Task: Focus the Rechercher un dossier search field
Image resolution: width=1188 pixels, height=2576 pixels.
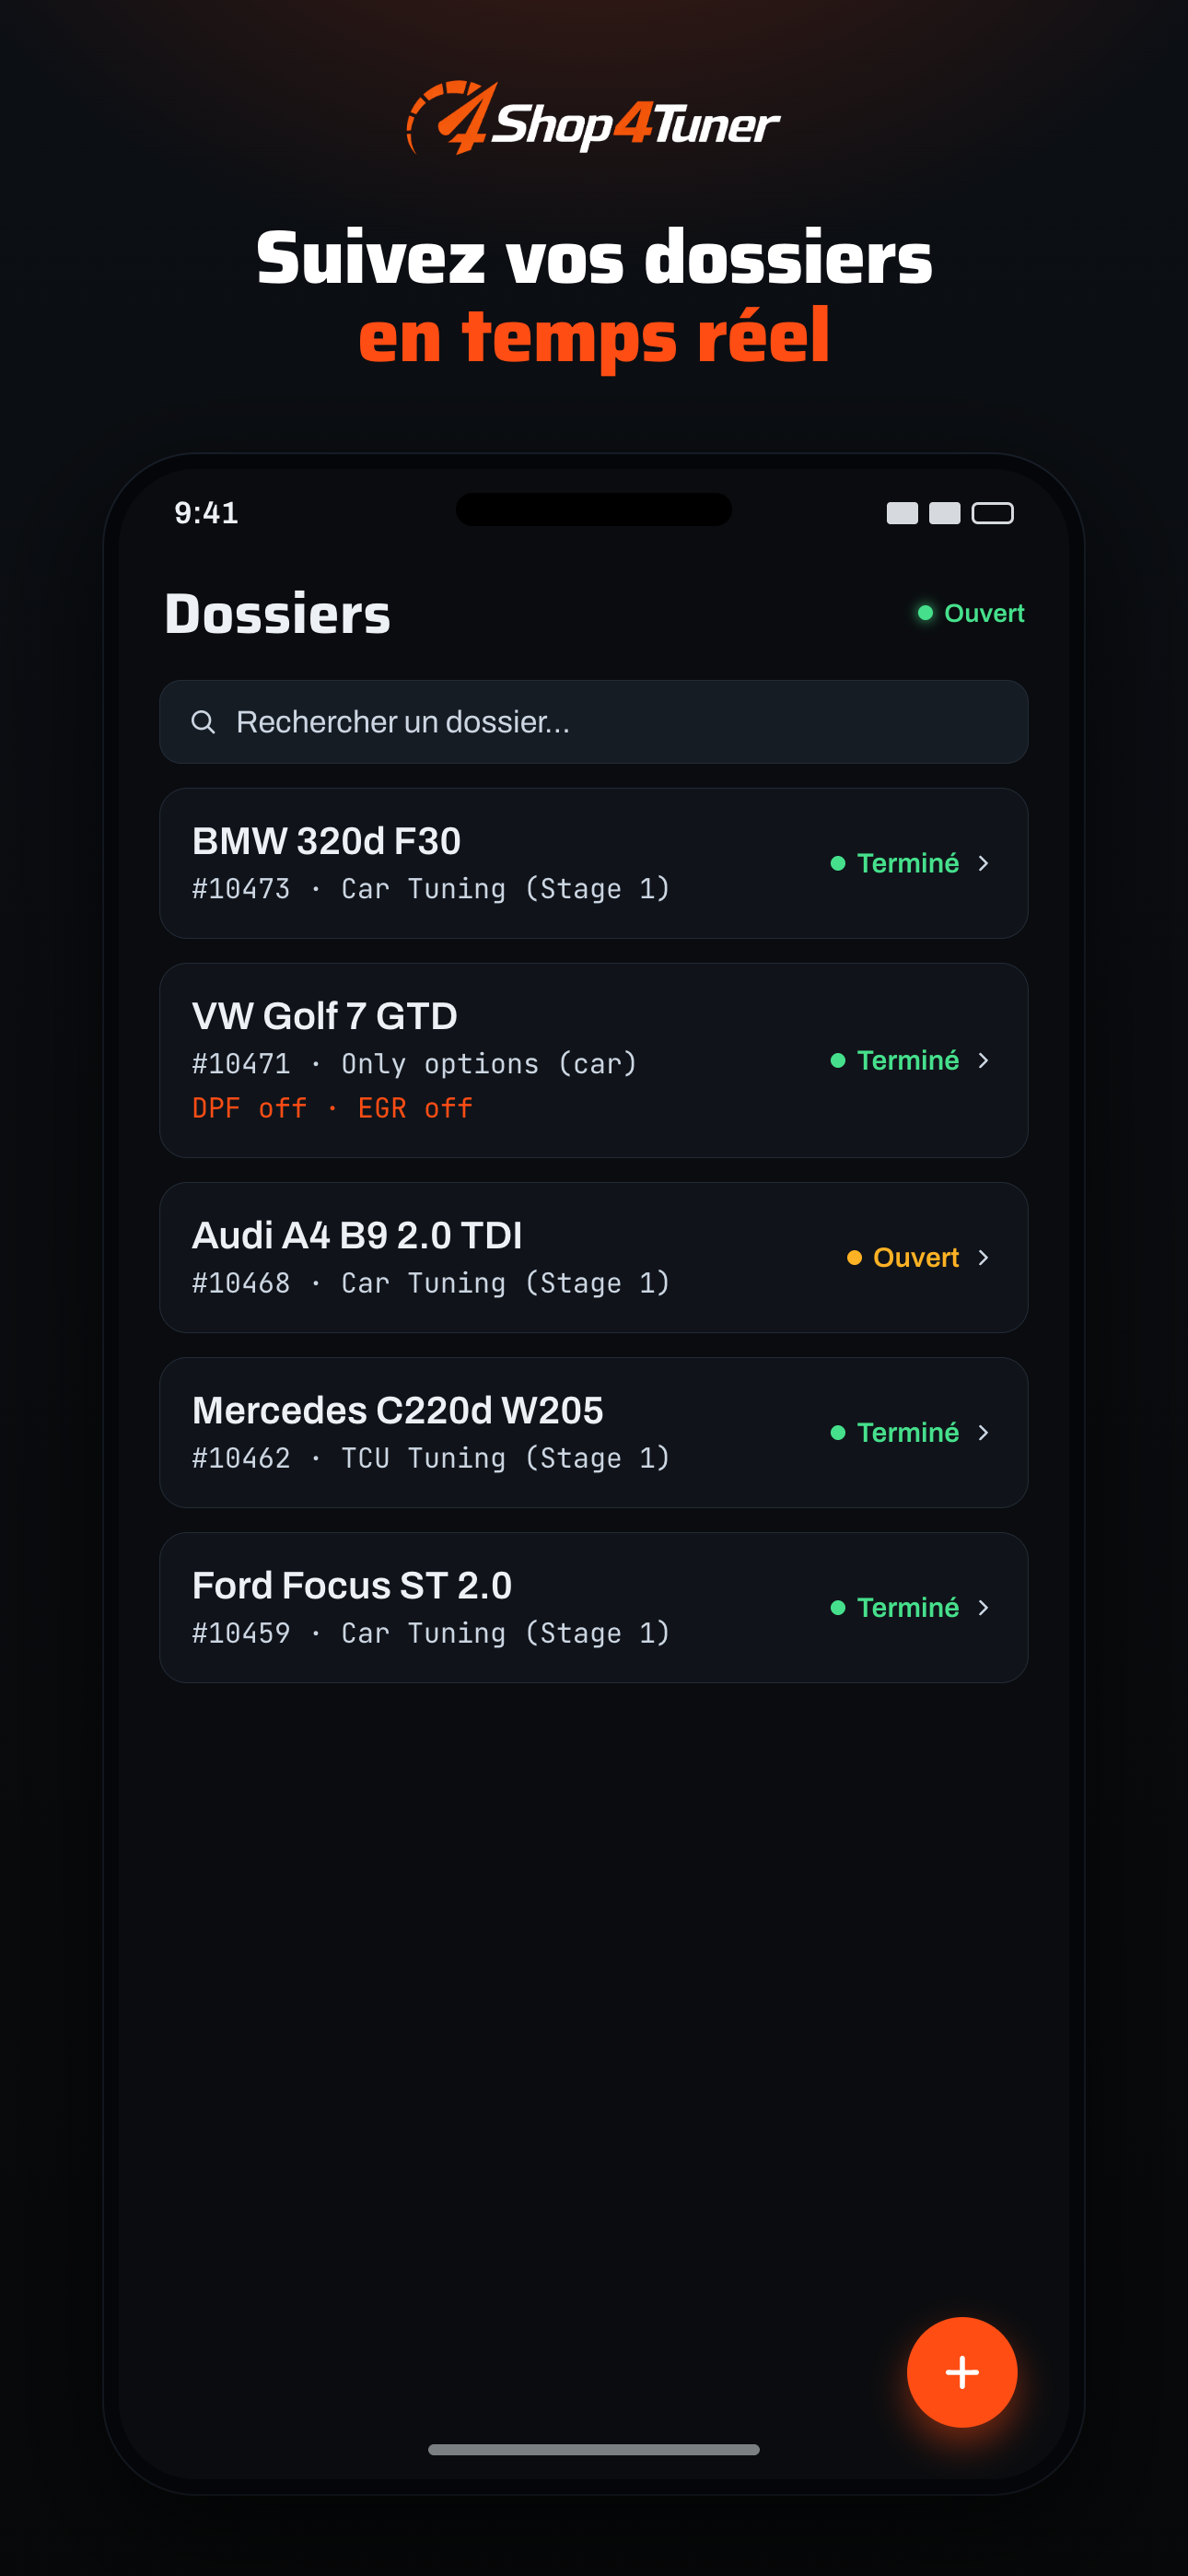Action: click(594, 722)
